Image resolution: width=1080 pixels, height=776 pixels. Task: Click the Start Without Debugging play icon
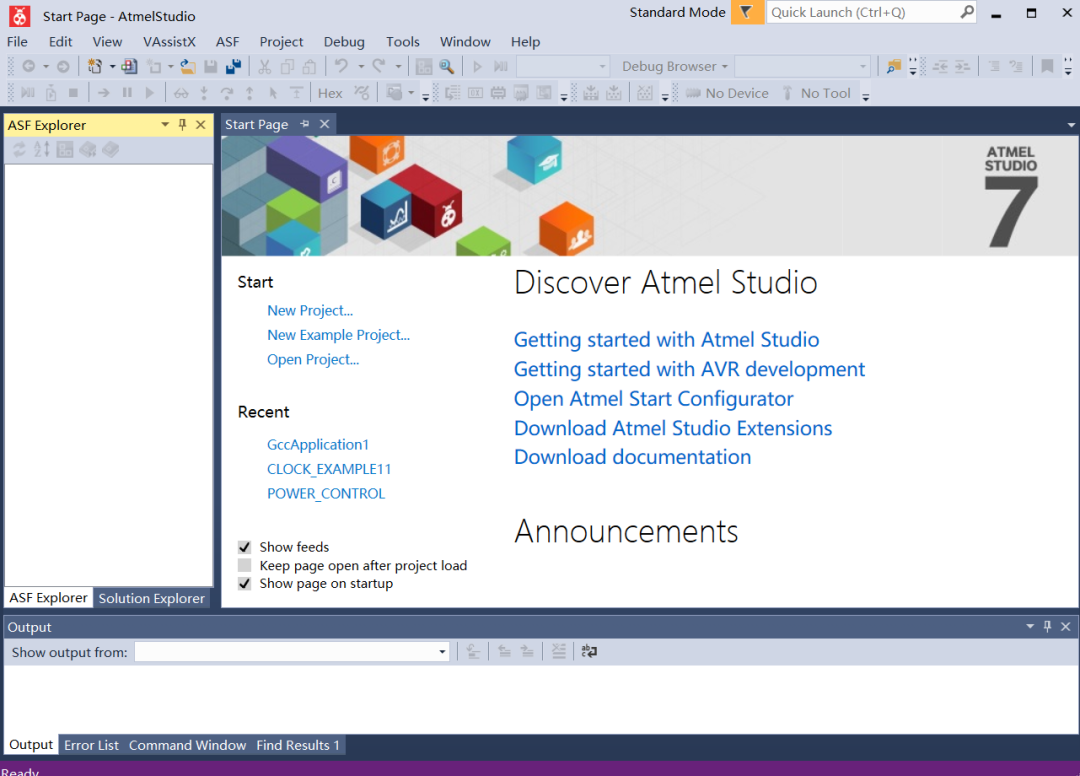pos(477,67)
